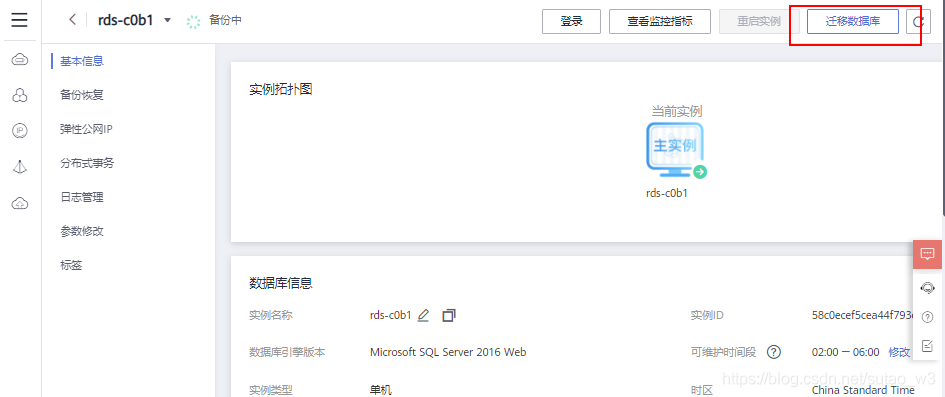Refresh the page with the reload icon
The image size is (945, 397).
pos(918,22)
